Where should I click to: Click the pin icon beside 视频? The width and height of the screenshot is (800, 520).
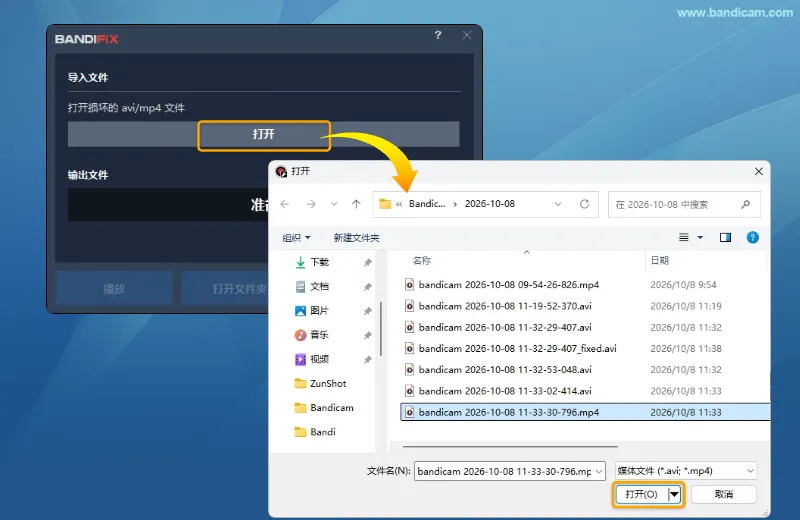(x=367, y=360)
